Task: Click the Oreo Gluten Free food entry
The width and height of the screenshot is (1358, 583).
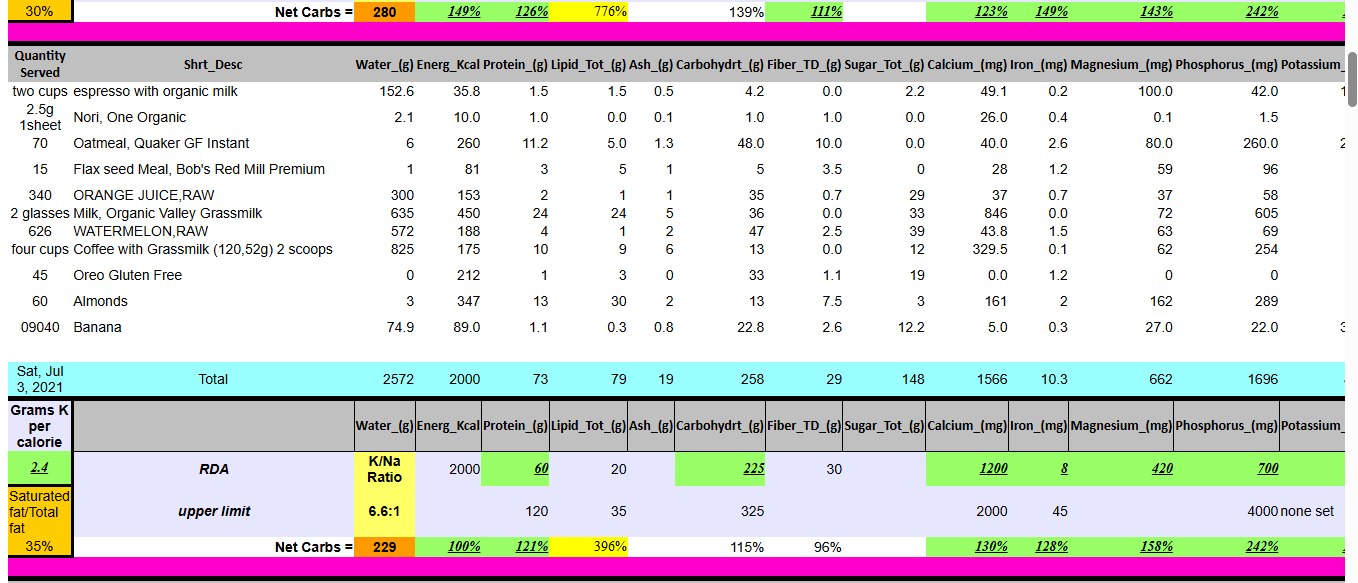Action: 127,275
